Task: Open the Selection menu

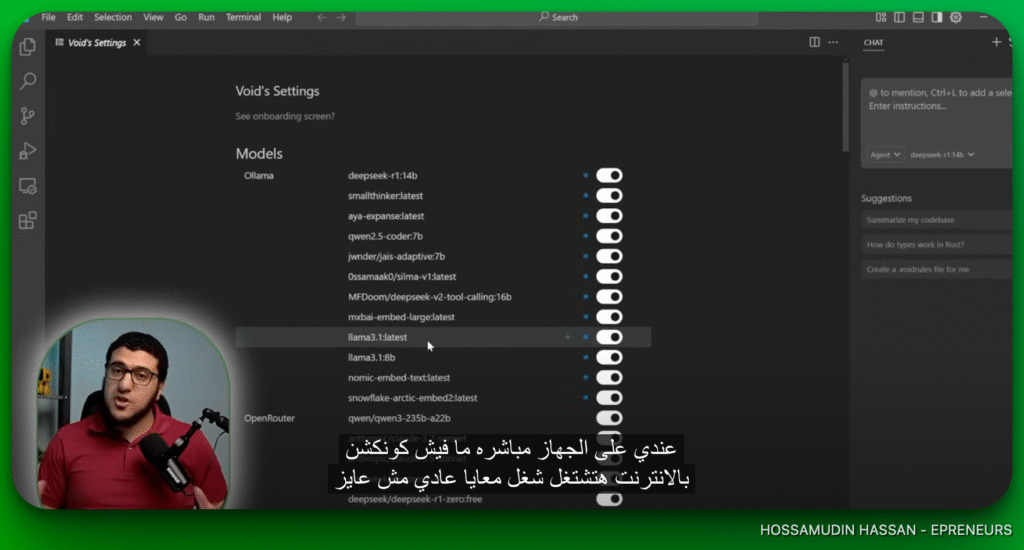Action: pyautogui.click(x=113, y=18)
